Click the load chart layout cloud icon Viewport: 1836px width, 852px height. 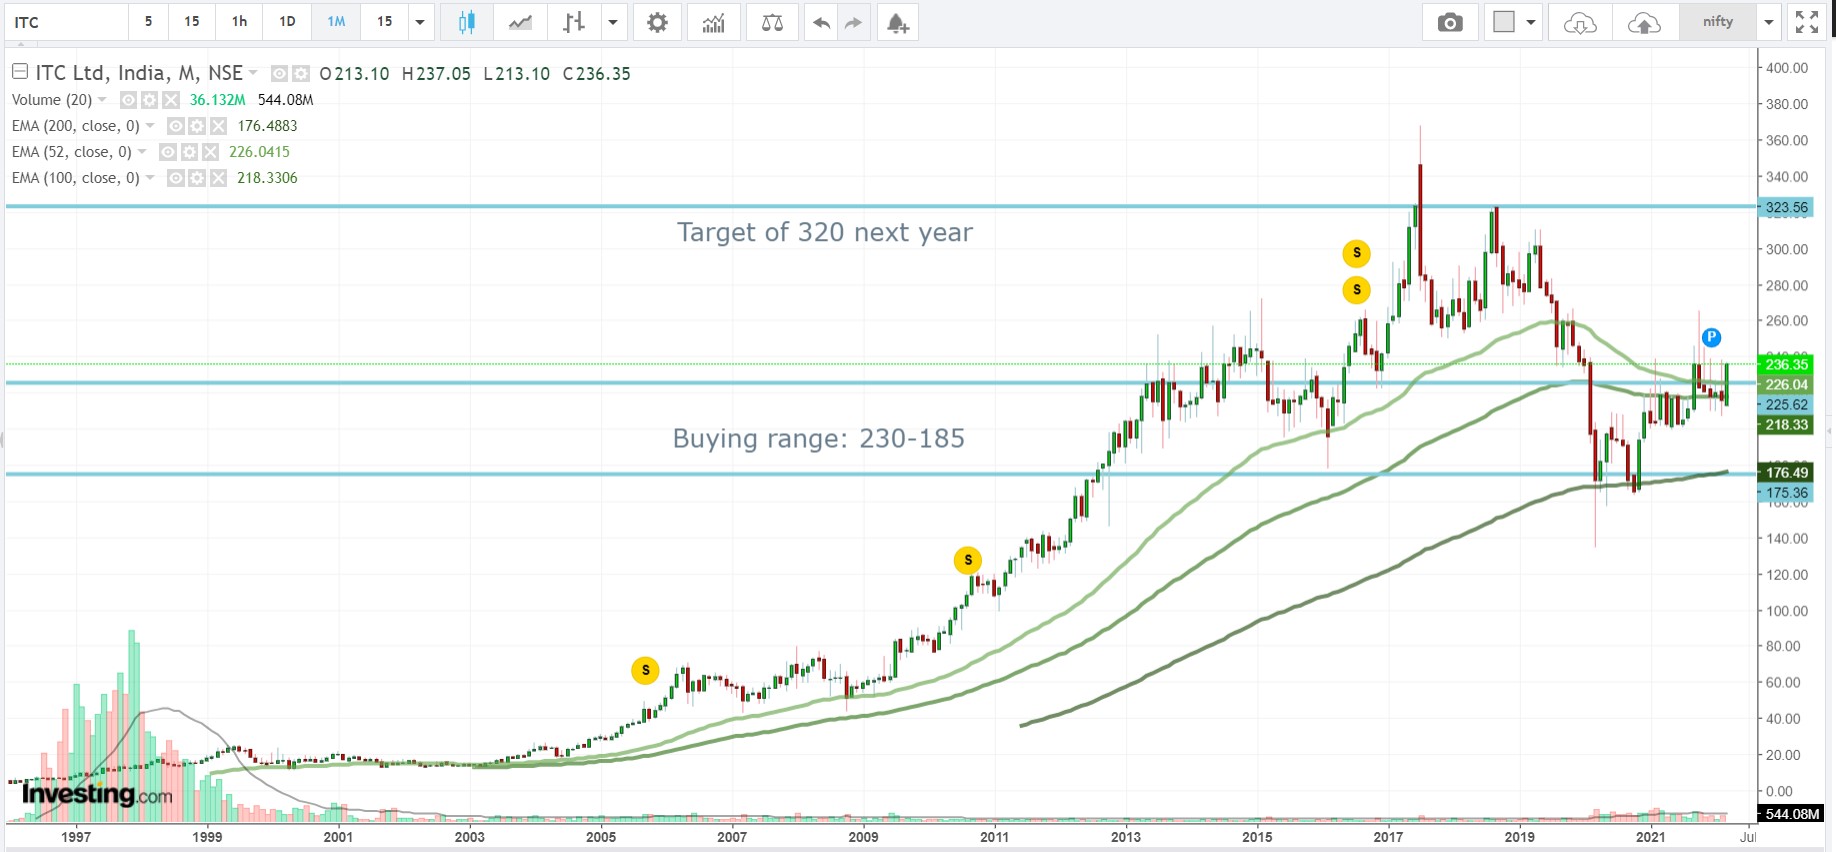coord(1580,22)
